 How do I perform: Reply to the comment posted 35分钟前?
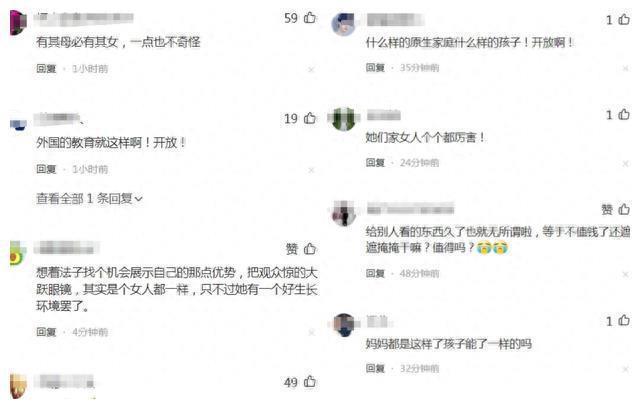[x=375, y=67]
